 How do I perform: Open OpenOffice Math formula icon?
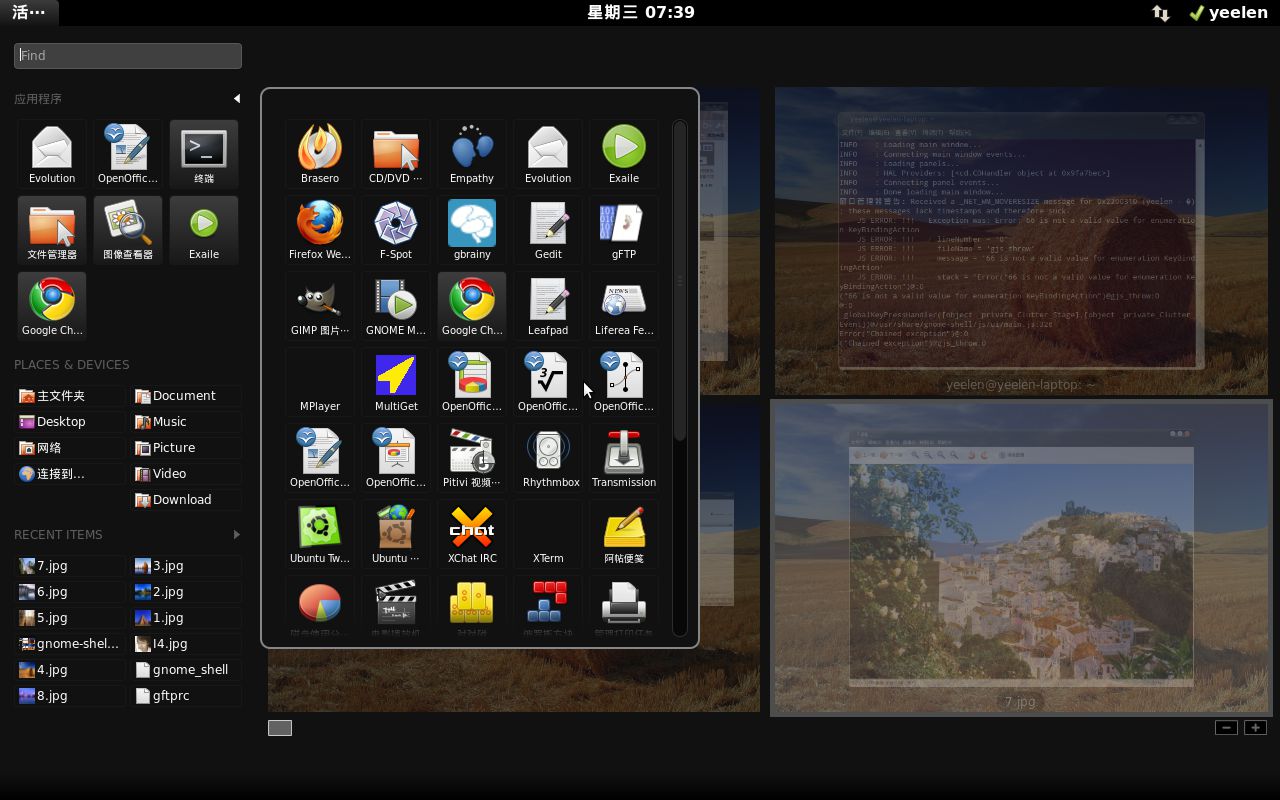pos(548,382)
